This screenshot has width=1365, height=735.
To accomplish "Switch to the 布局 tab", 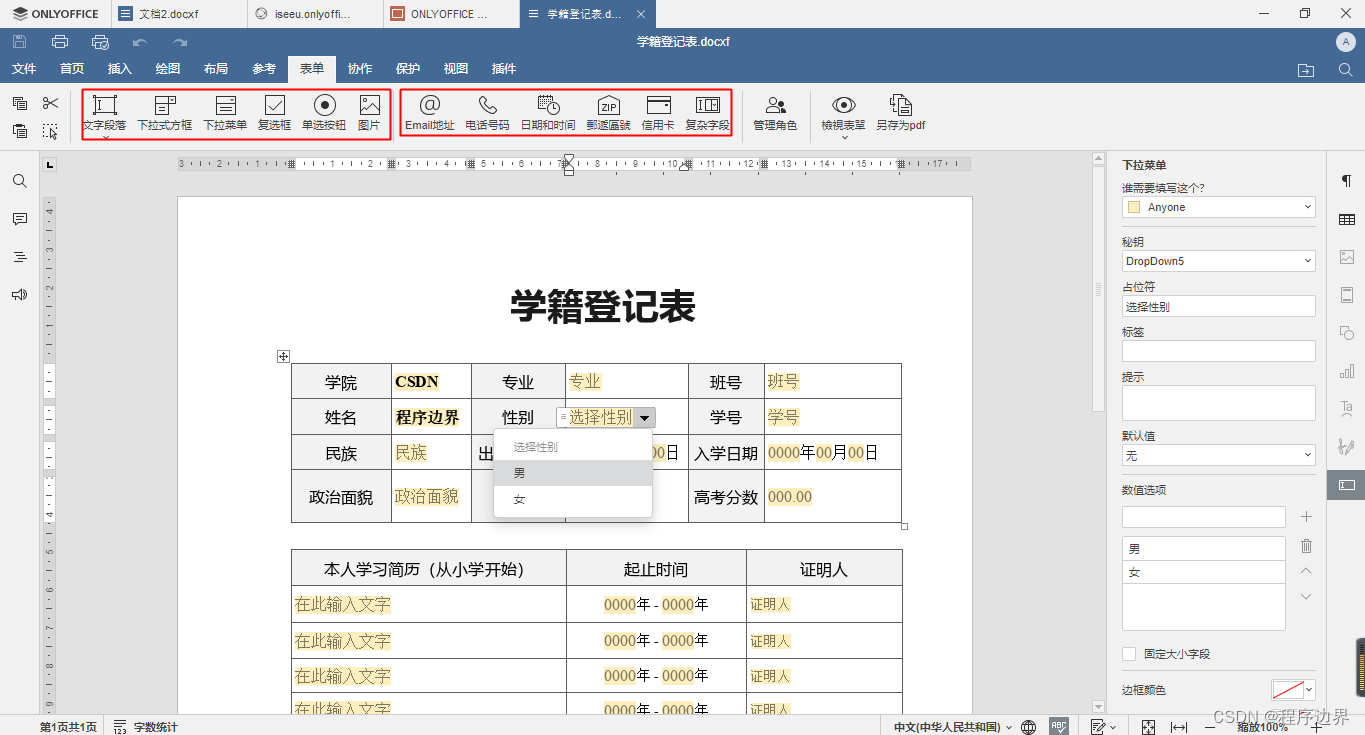I will click(x=216, y=69).
